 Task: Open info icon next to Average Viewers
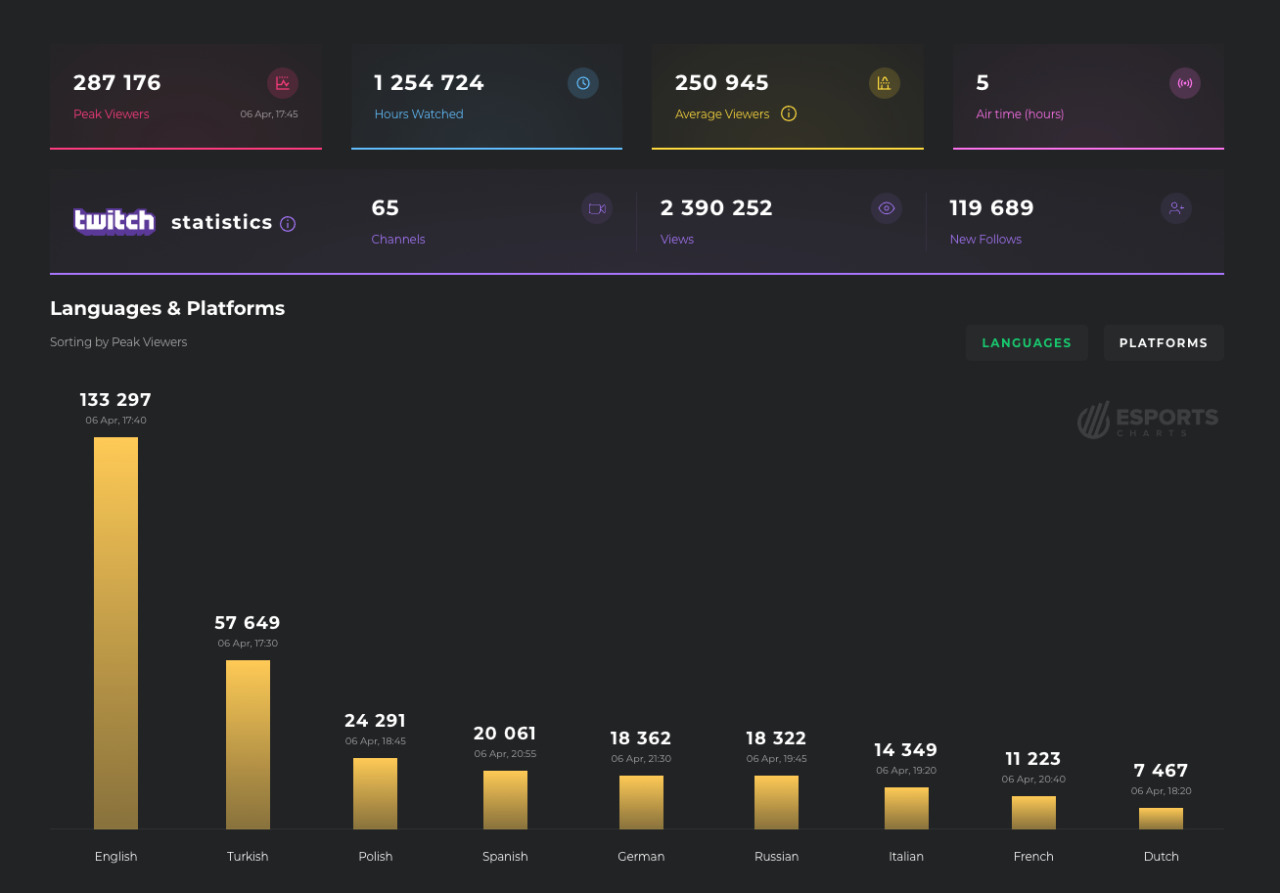[789, 114]
